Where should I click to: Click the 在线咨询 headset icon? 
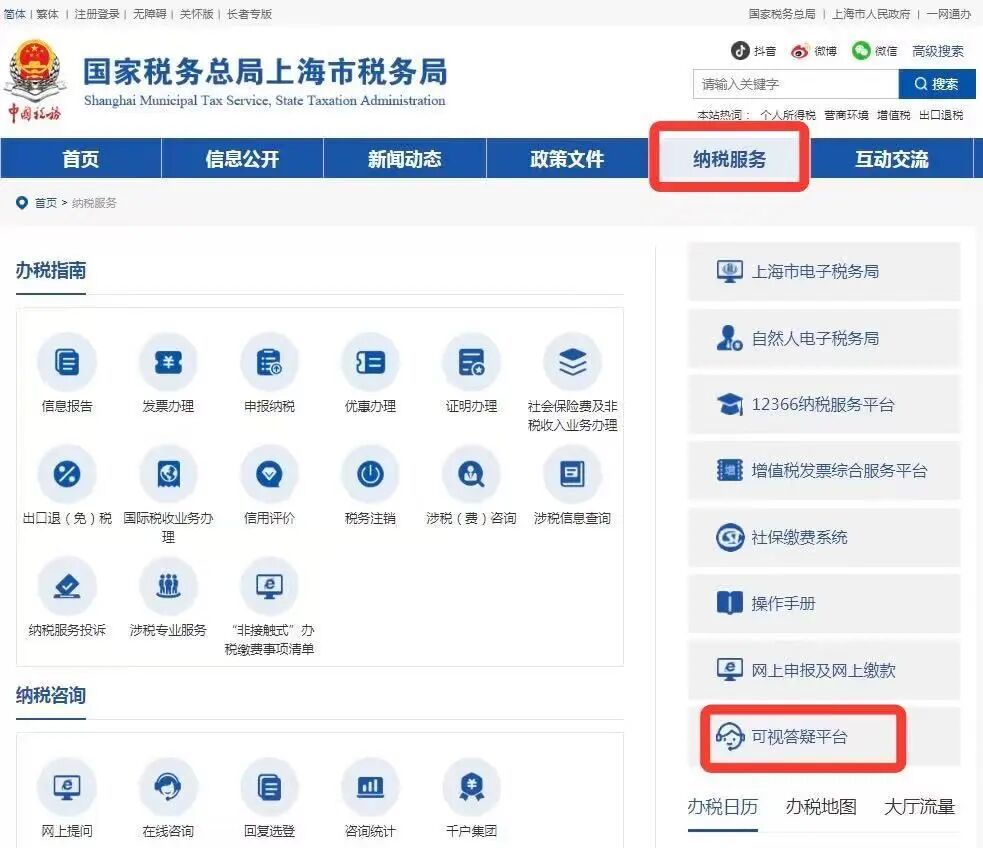pos(168,787)
